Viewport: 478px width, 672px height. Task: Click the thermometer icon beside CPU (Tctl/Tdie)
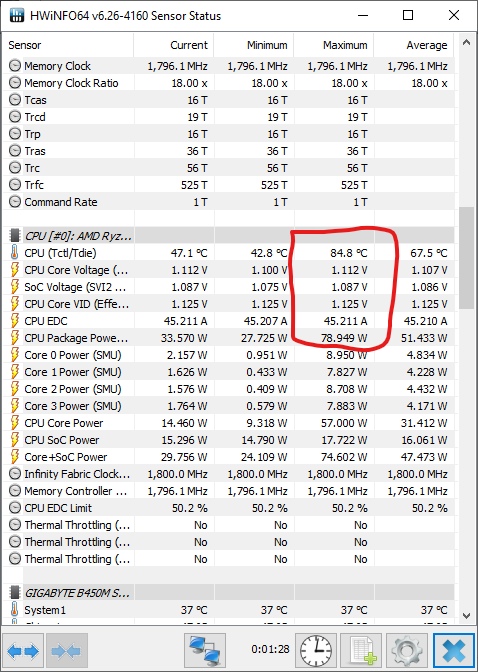coord(15,253)
